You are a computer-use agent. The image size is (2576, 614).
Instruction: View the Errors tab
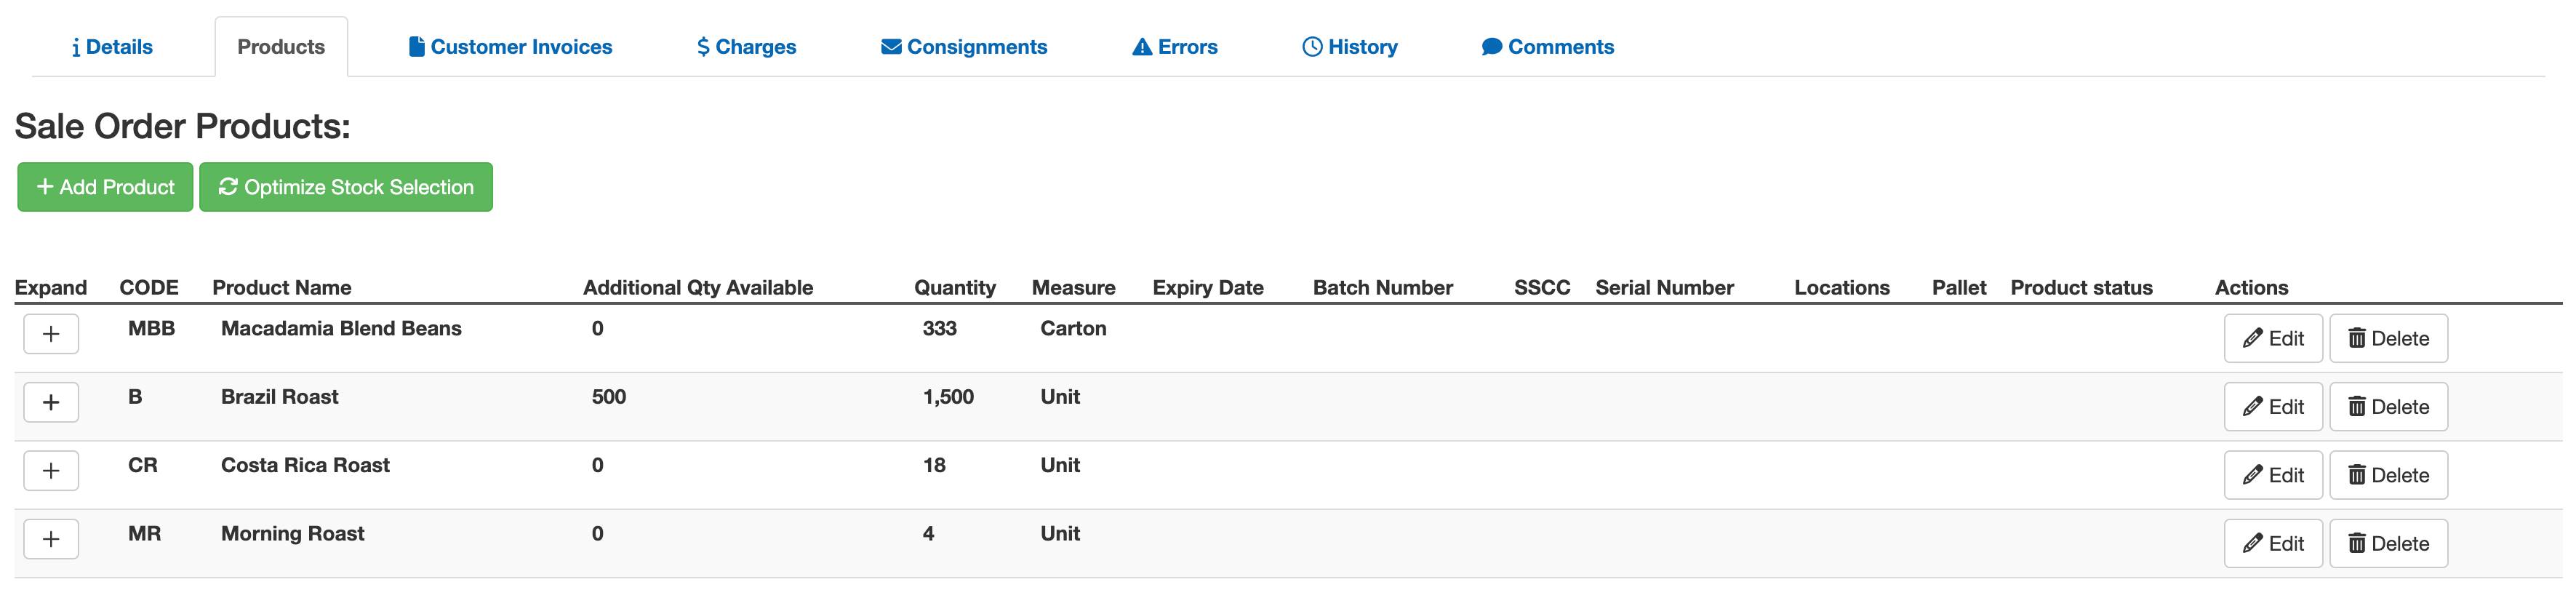[x=1174, y=47]
